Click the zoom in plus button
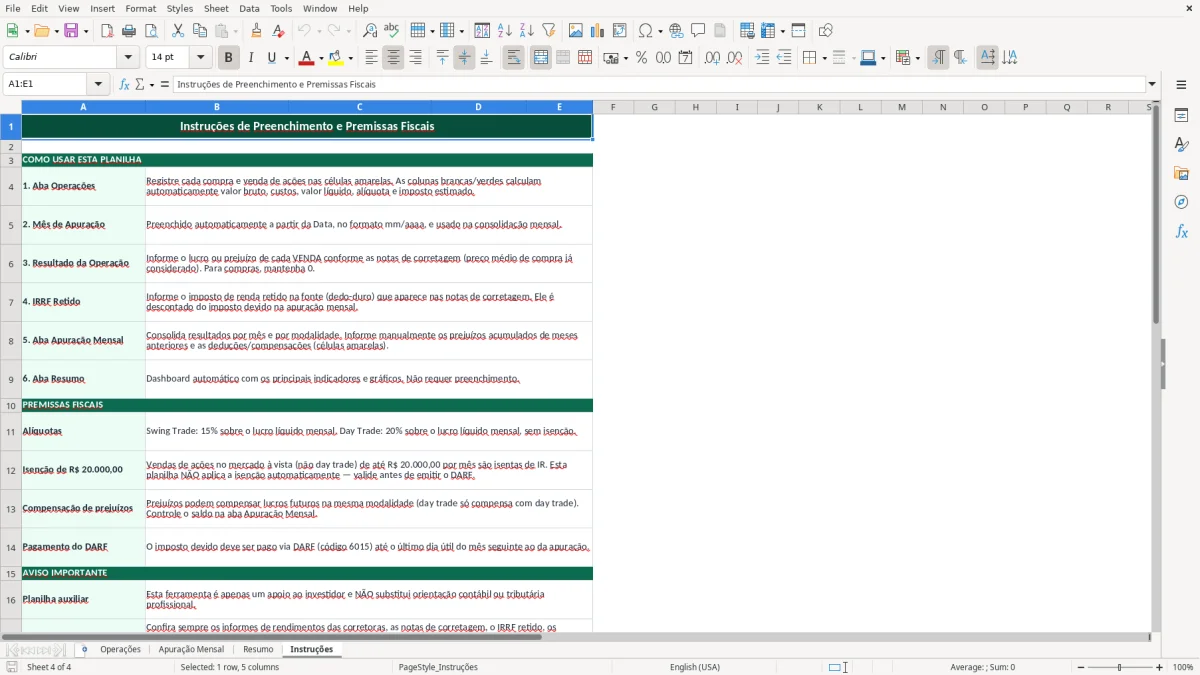The image size is (1200, 675). pos(1159,667)
